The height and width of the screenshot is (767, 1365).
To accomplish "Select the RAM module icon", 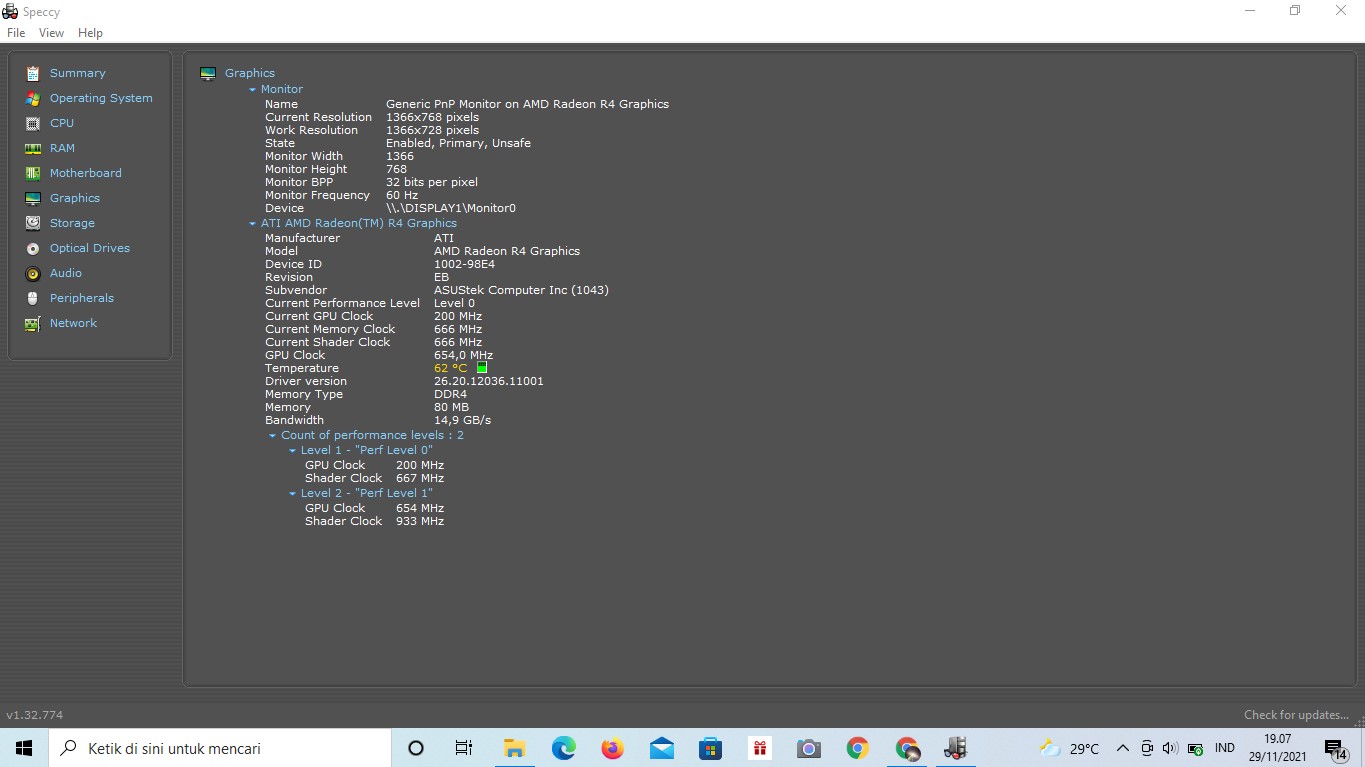I will [x=33, y=148].
